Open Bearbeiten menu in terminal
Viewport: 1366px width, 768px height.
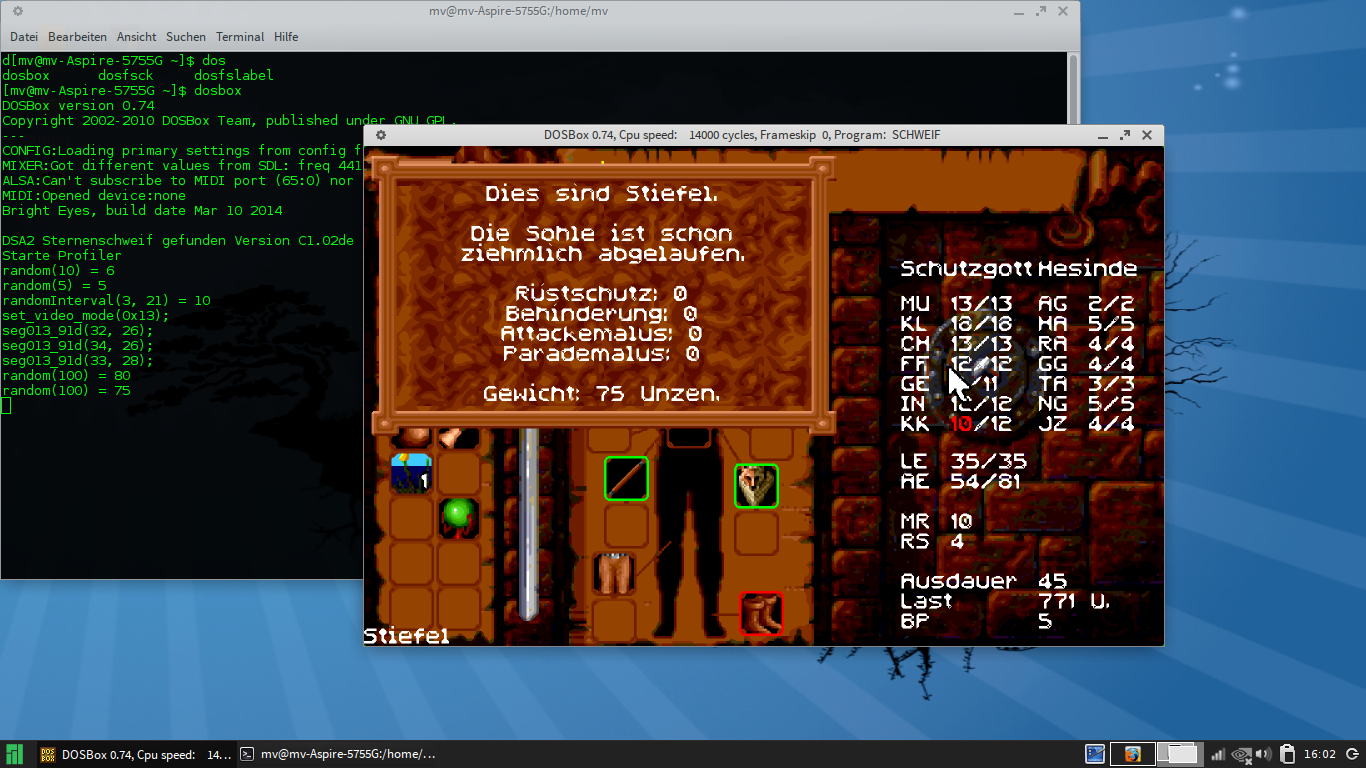(77, 37)
